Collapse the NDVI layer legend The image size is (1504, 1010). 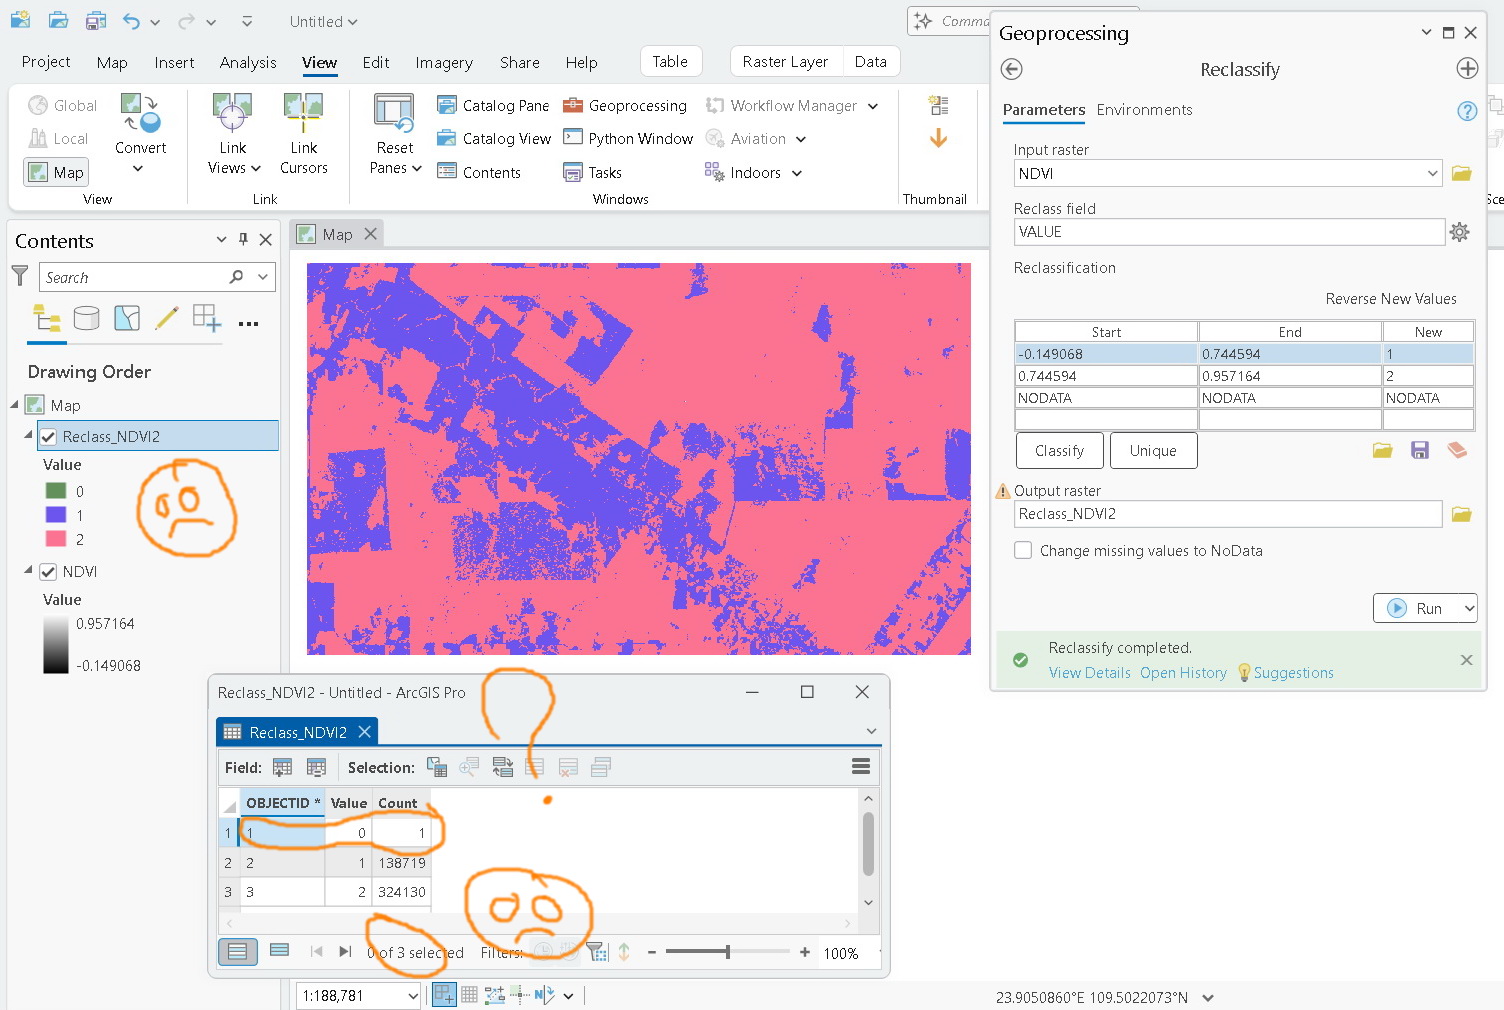[28, 571]
